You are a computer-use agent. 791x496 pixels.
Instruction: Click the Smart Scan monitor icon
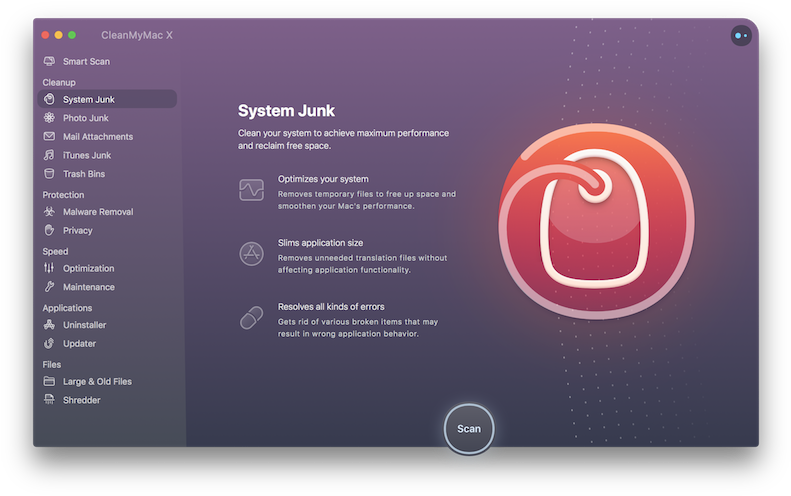tap(49, 62)
